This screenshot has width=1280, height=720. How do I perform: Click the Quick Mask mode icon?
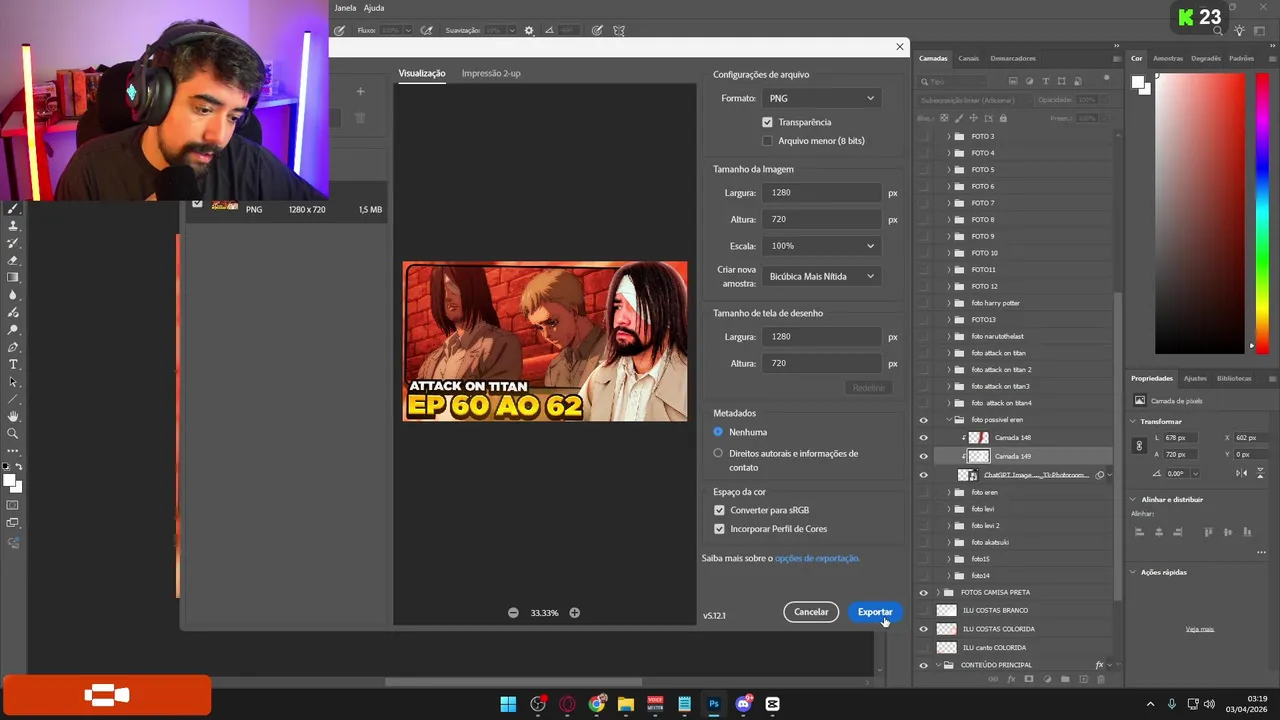click(13, 506)
